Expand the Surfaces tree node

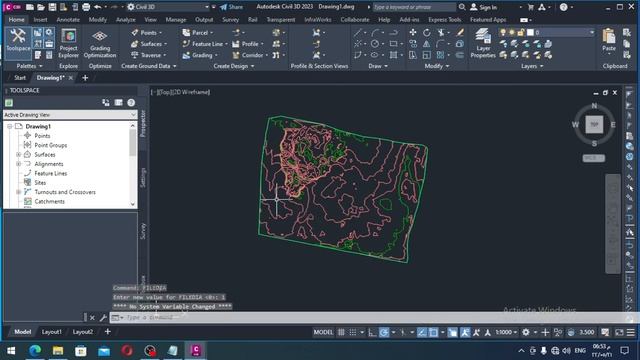tap(18, 155)
